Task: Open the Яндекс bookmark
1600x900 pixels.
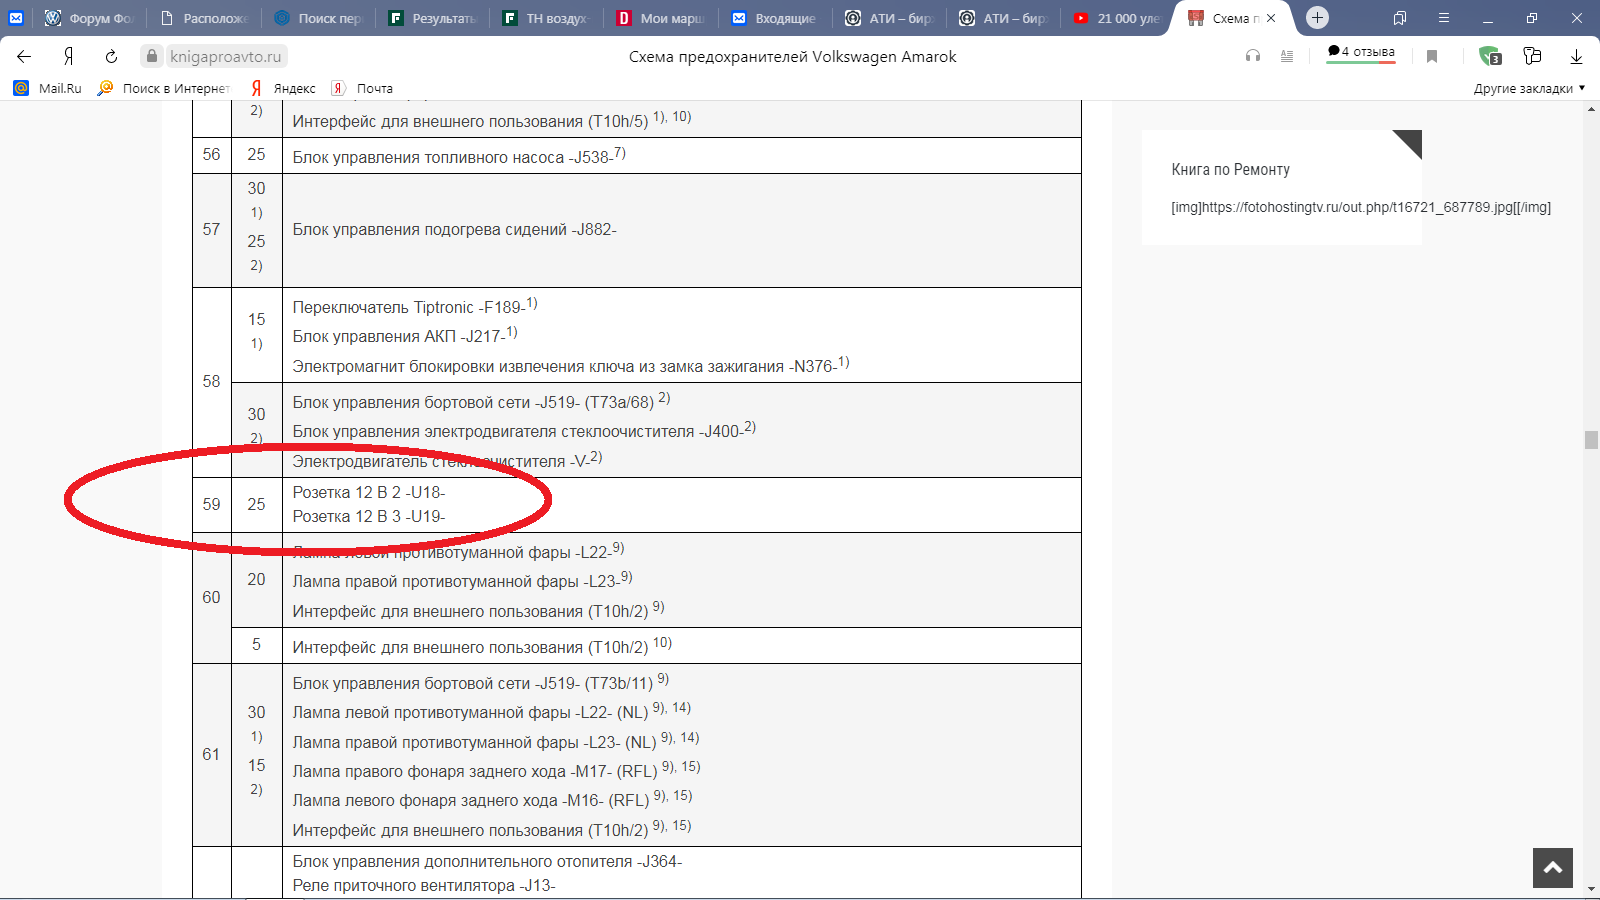Action: click(283, 88)
